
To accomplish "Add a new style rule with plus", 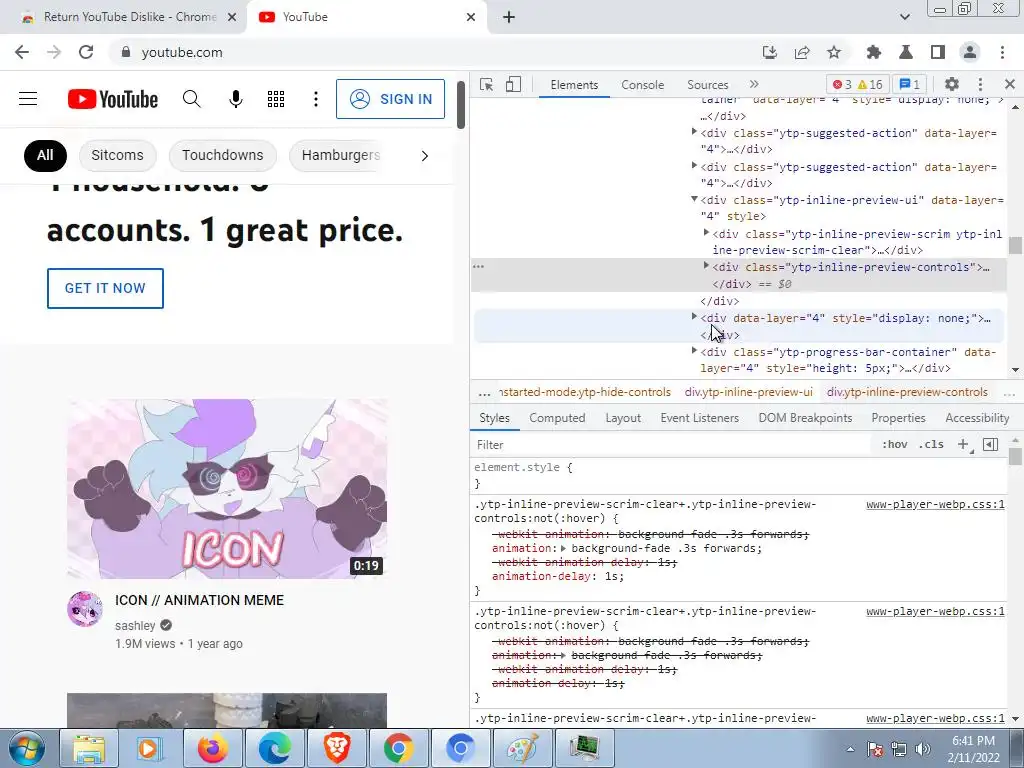I will click(x=963, y=445).
